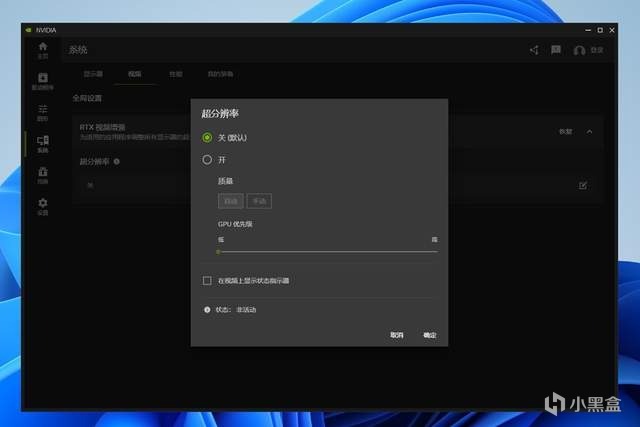Image resolution: width=640 pixels, height=427 pixels.
Task: Click the 超分辨率 dialog title
Action: pyautogui.click(x=220, y=114)
